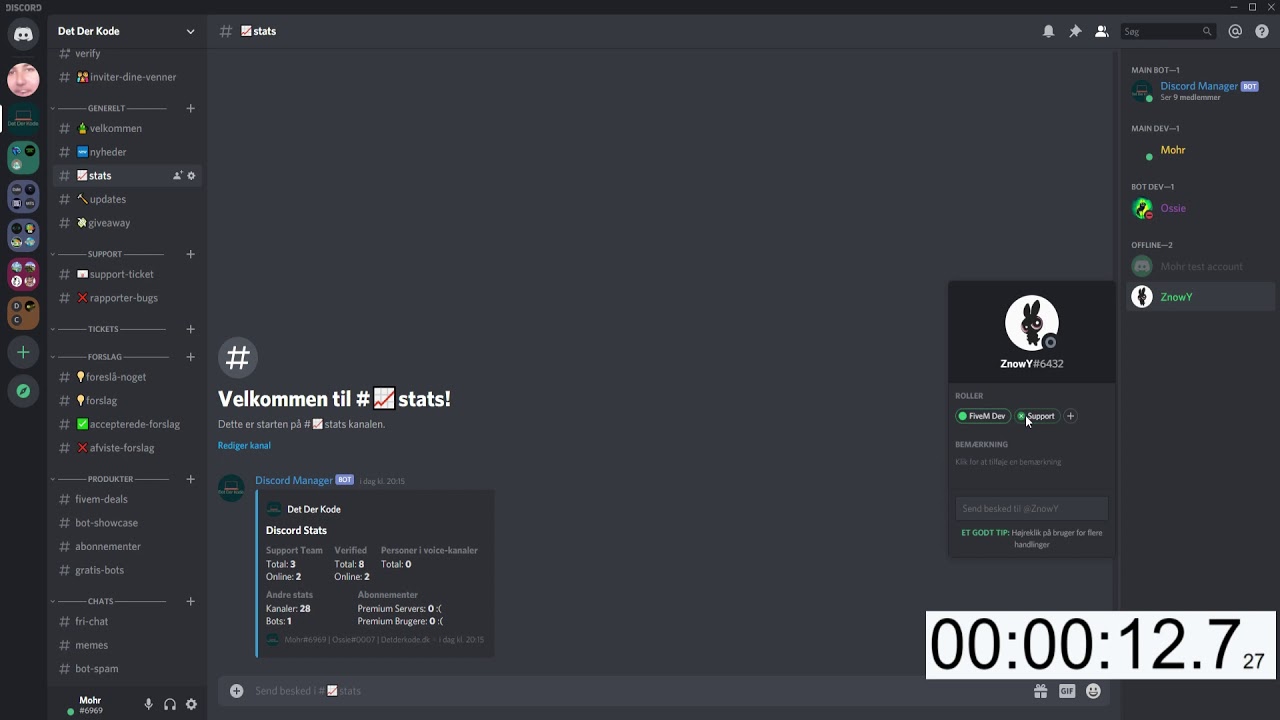Click the note field under BEMÆRKNING
This screenshot has height=720, width=1280.
[1031, 462]
